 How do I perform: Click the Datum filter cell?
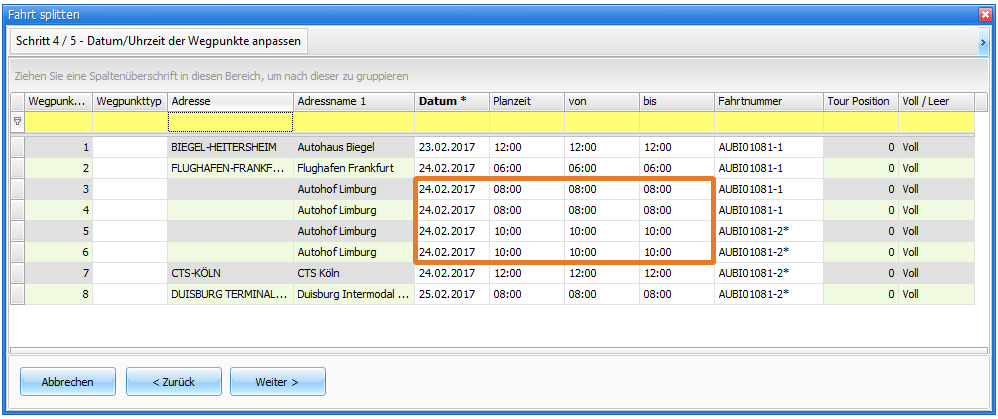tap(450, 122)
